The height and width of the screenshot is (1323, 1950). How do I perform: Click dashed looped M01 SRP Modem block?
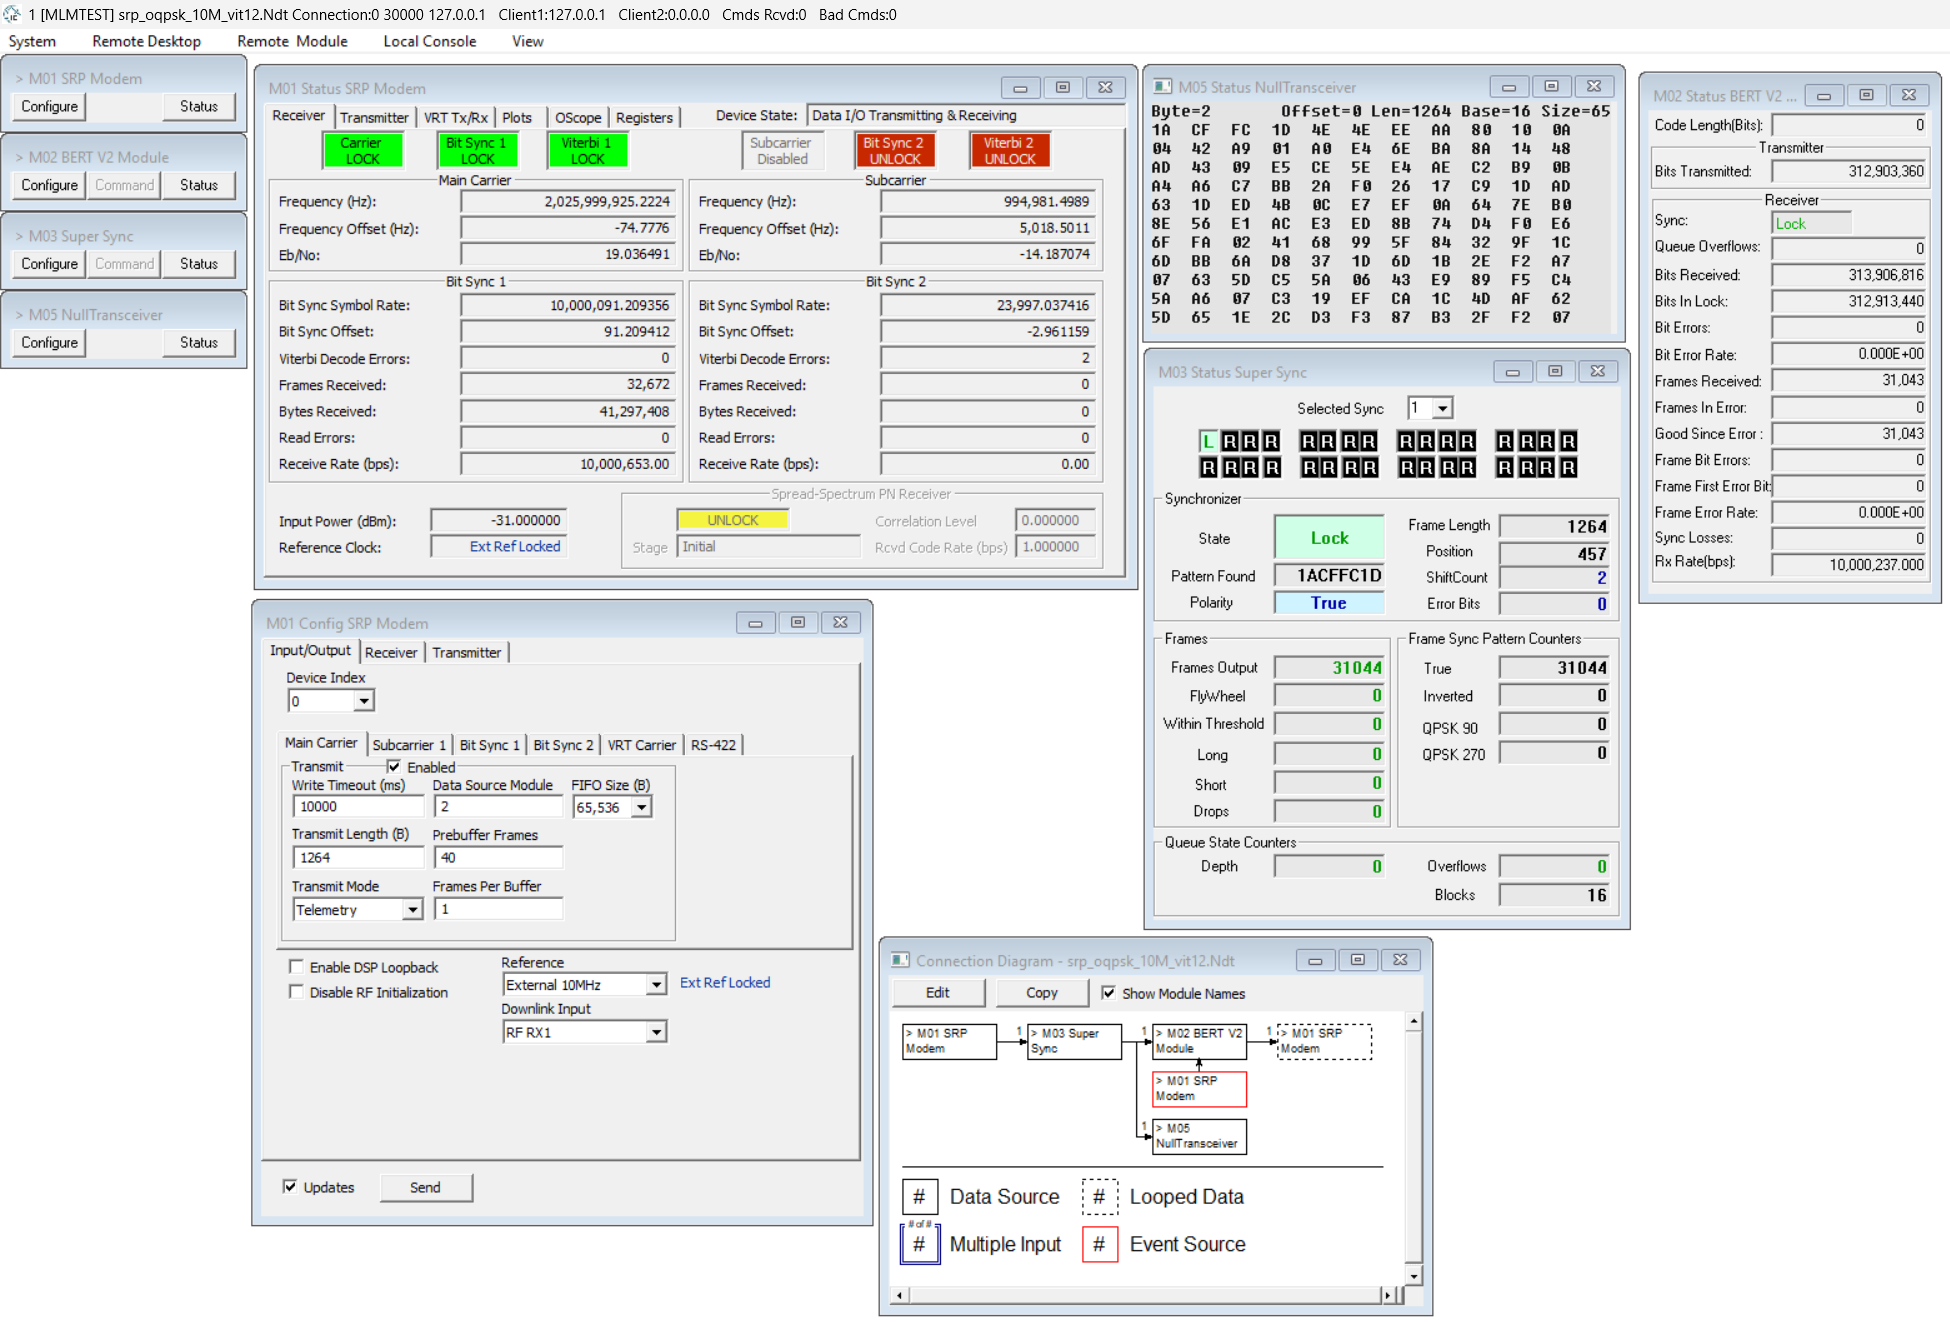(1324, 1041)
